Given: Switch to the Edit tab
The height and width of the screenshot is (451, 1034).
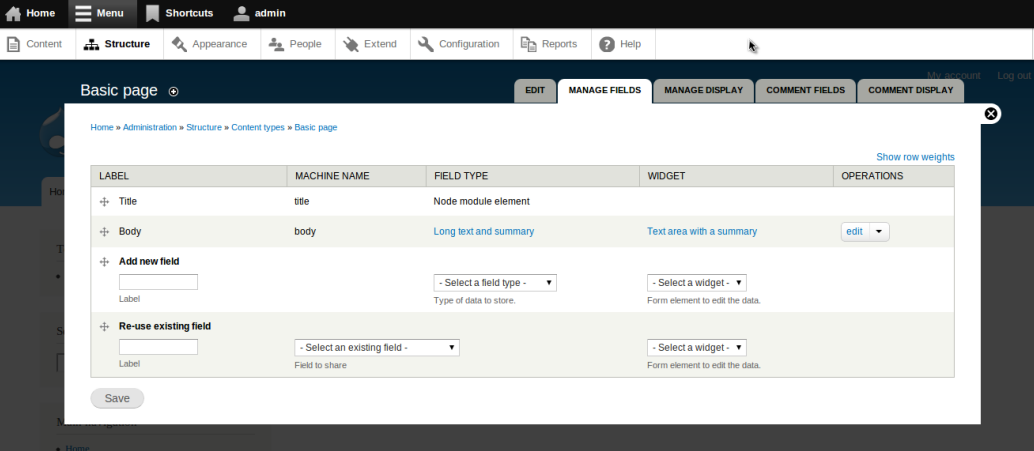Looking at the screenshot, I should (x=535, y=90).
